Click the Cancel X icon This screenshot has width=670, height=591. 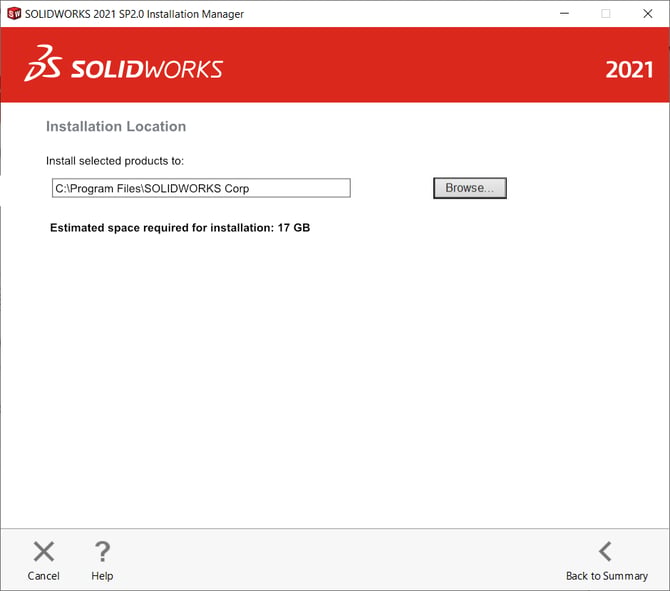(x=44, y=551)
